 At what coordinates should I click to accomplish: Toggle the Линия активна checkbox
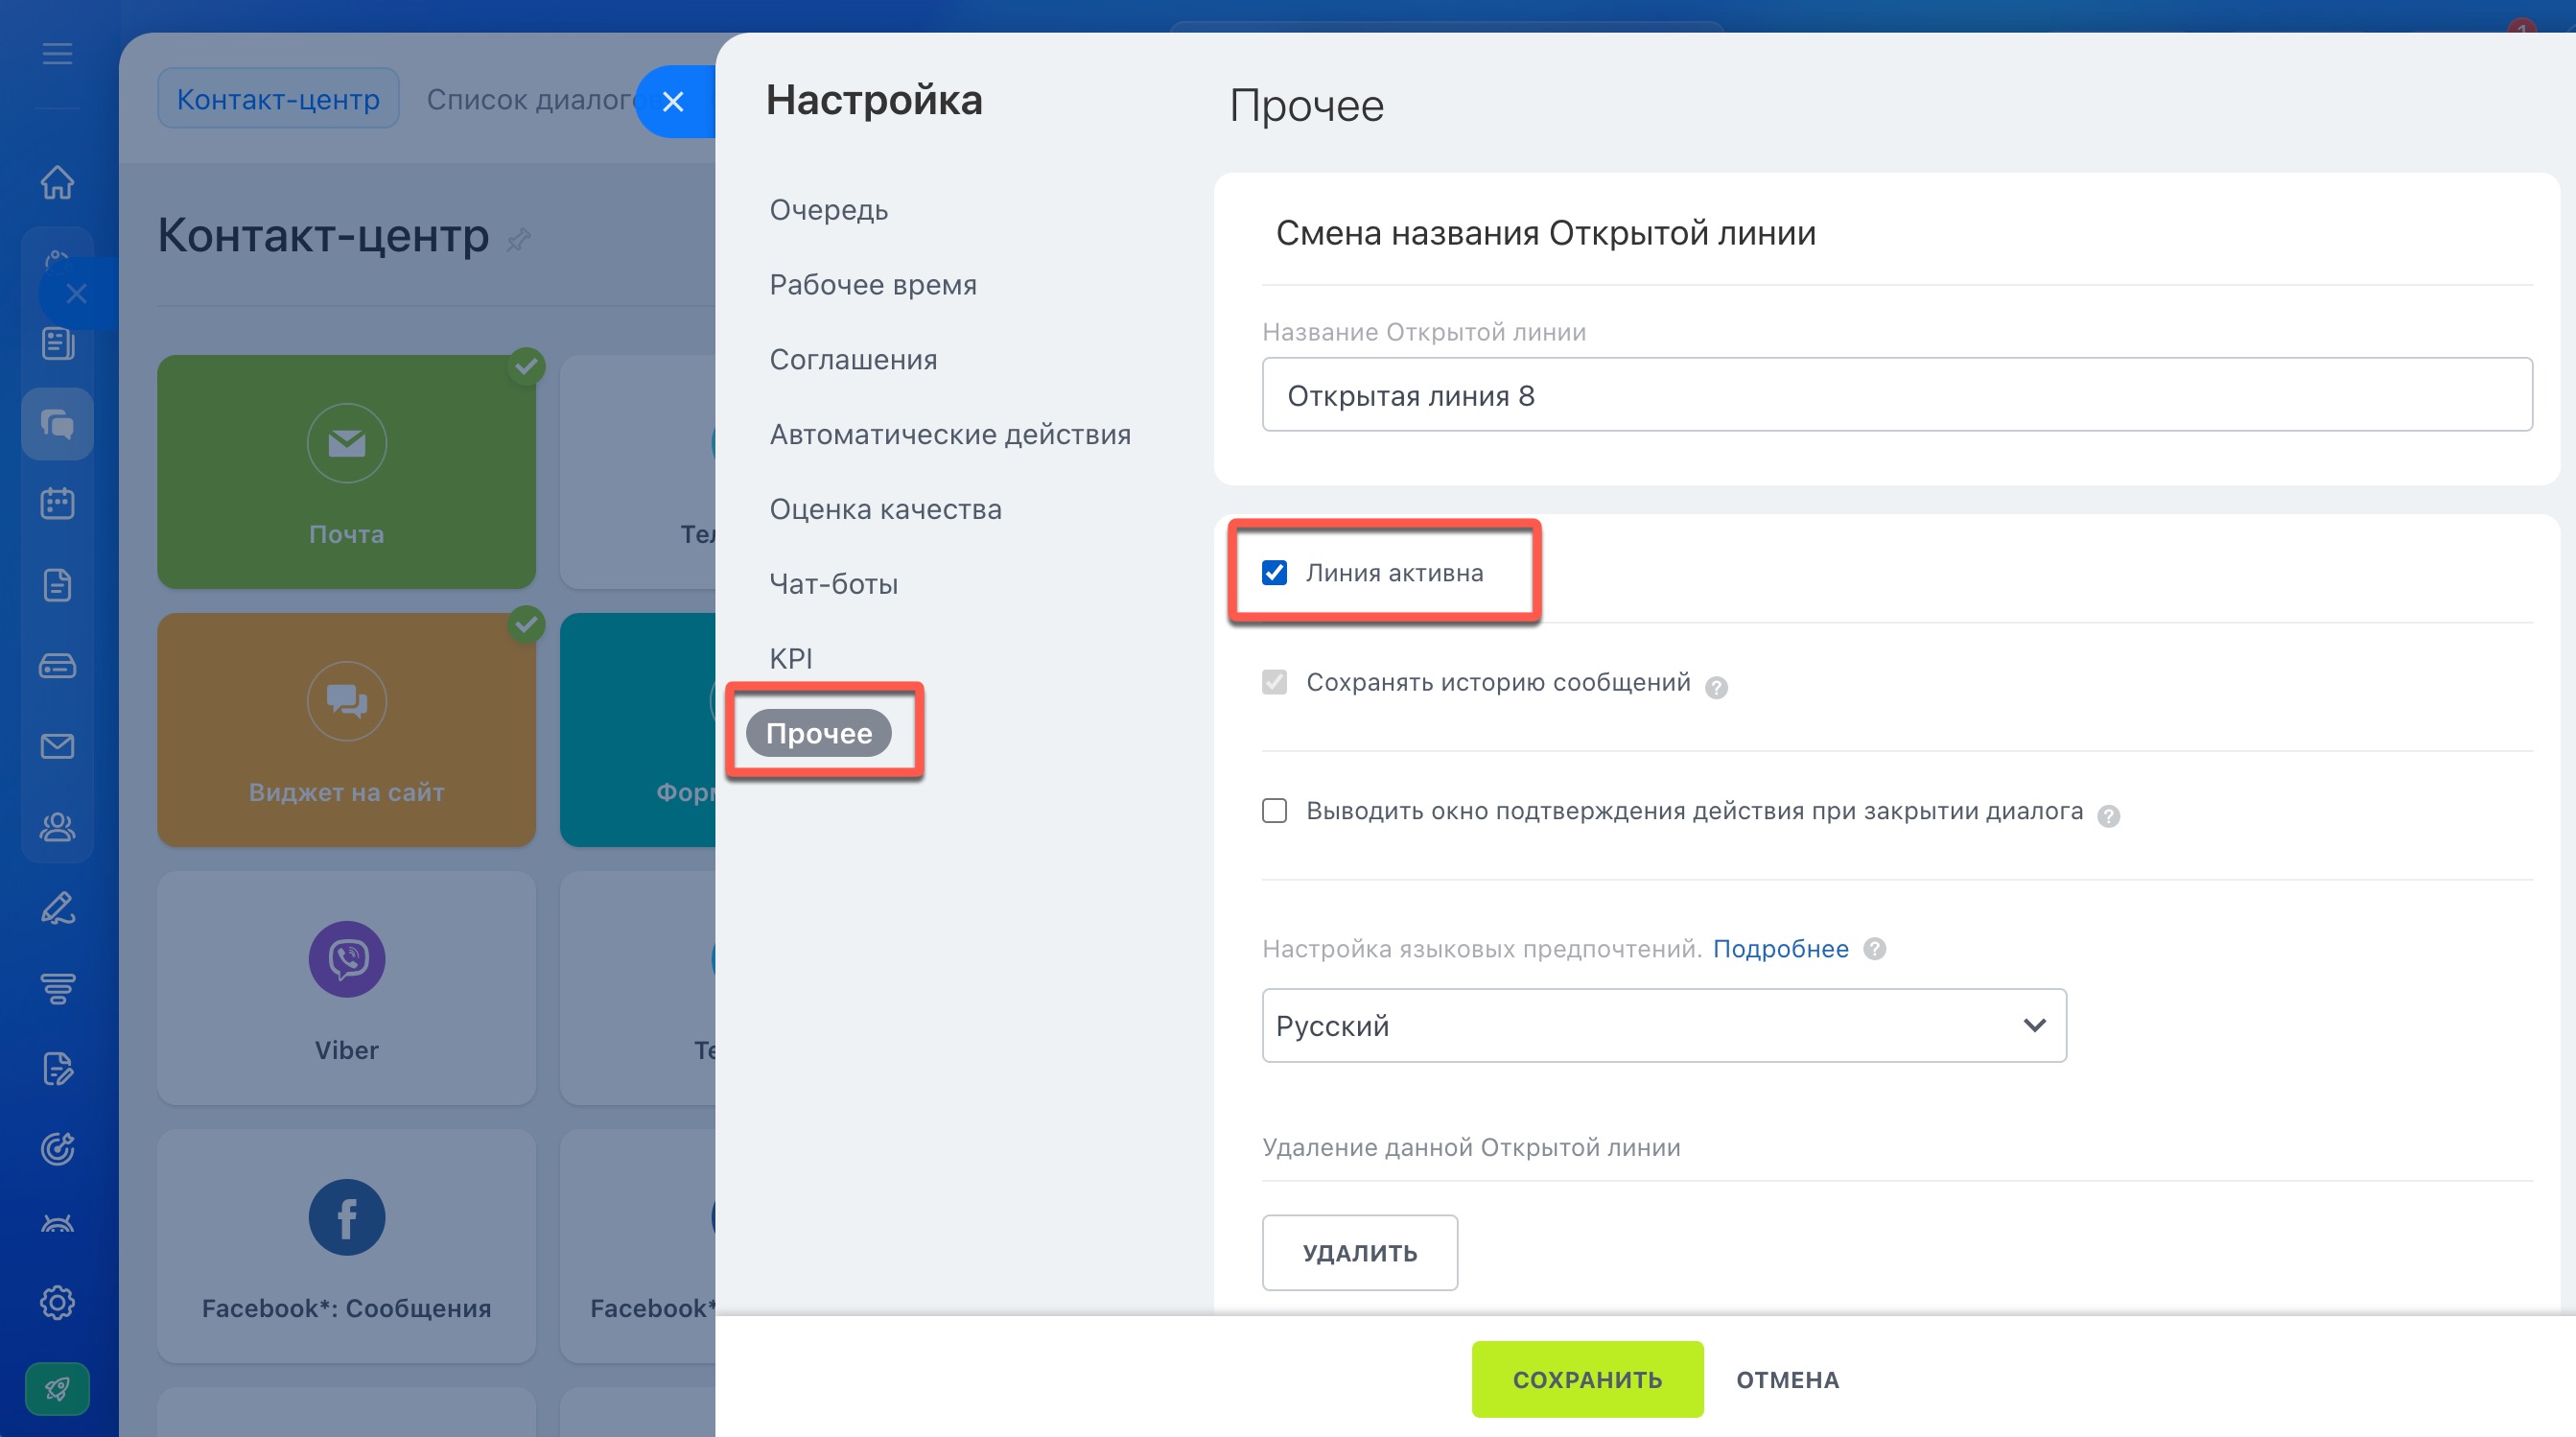click(1274, 573)
